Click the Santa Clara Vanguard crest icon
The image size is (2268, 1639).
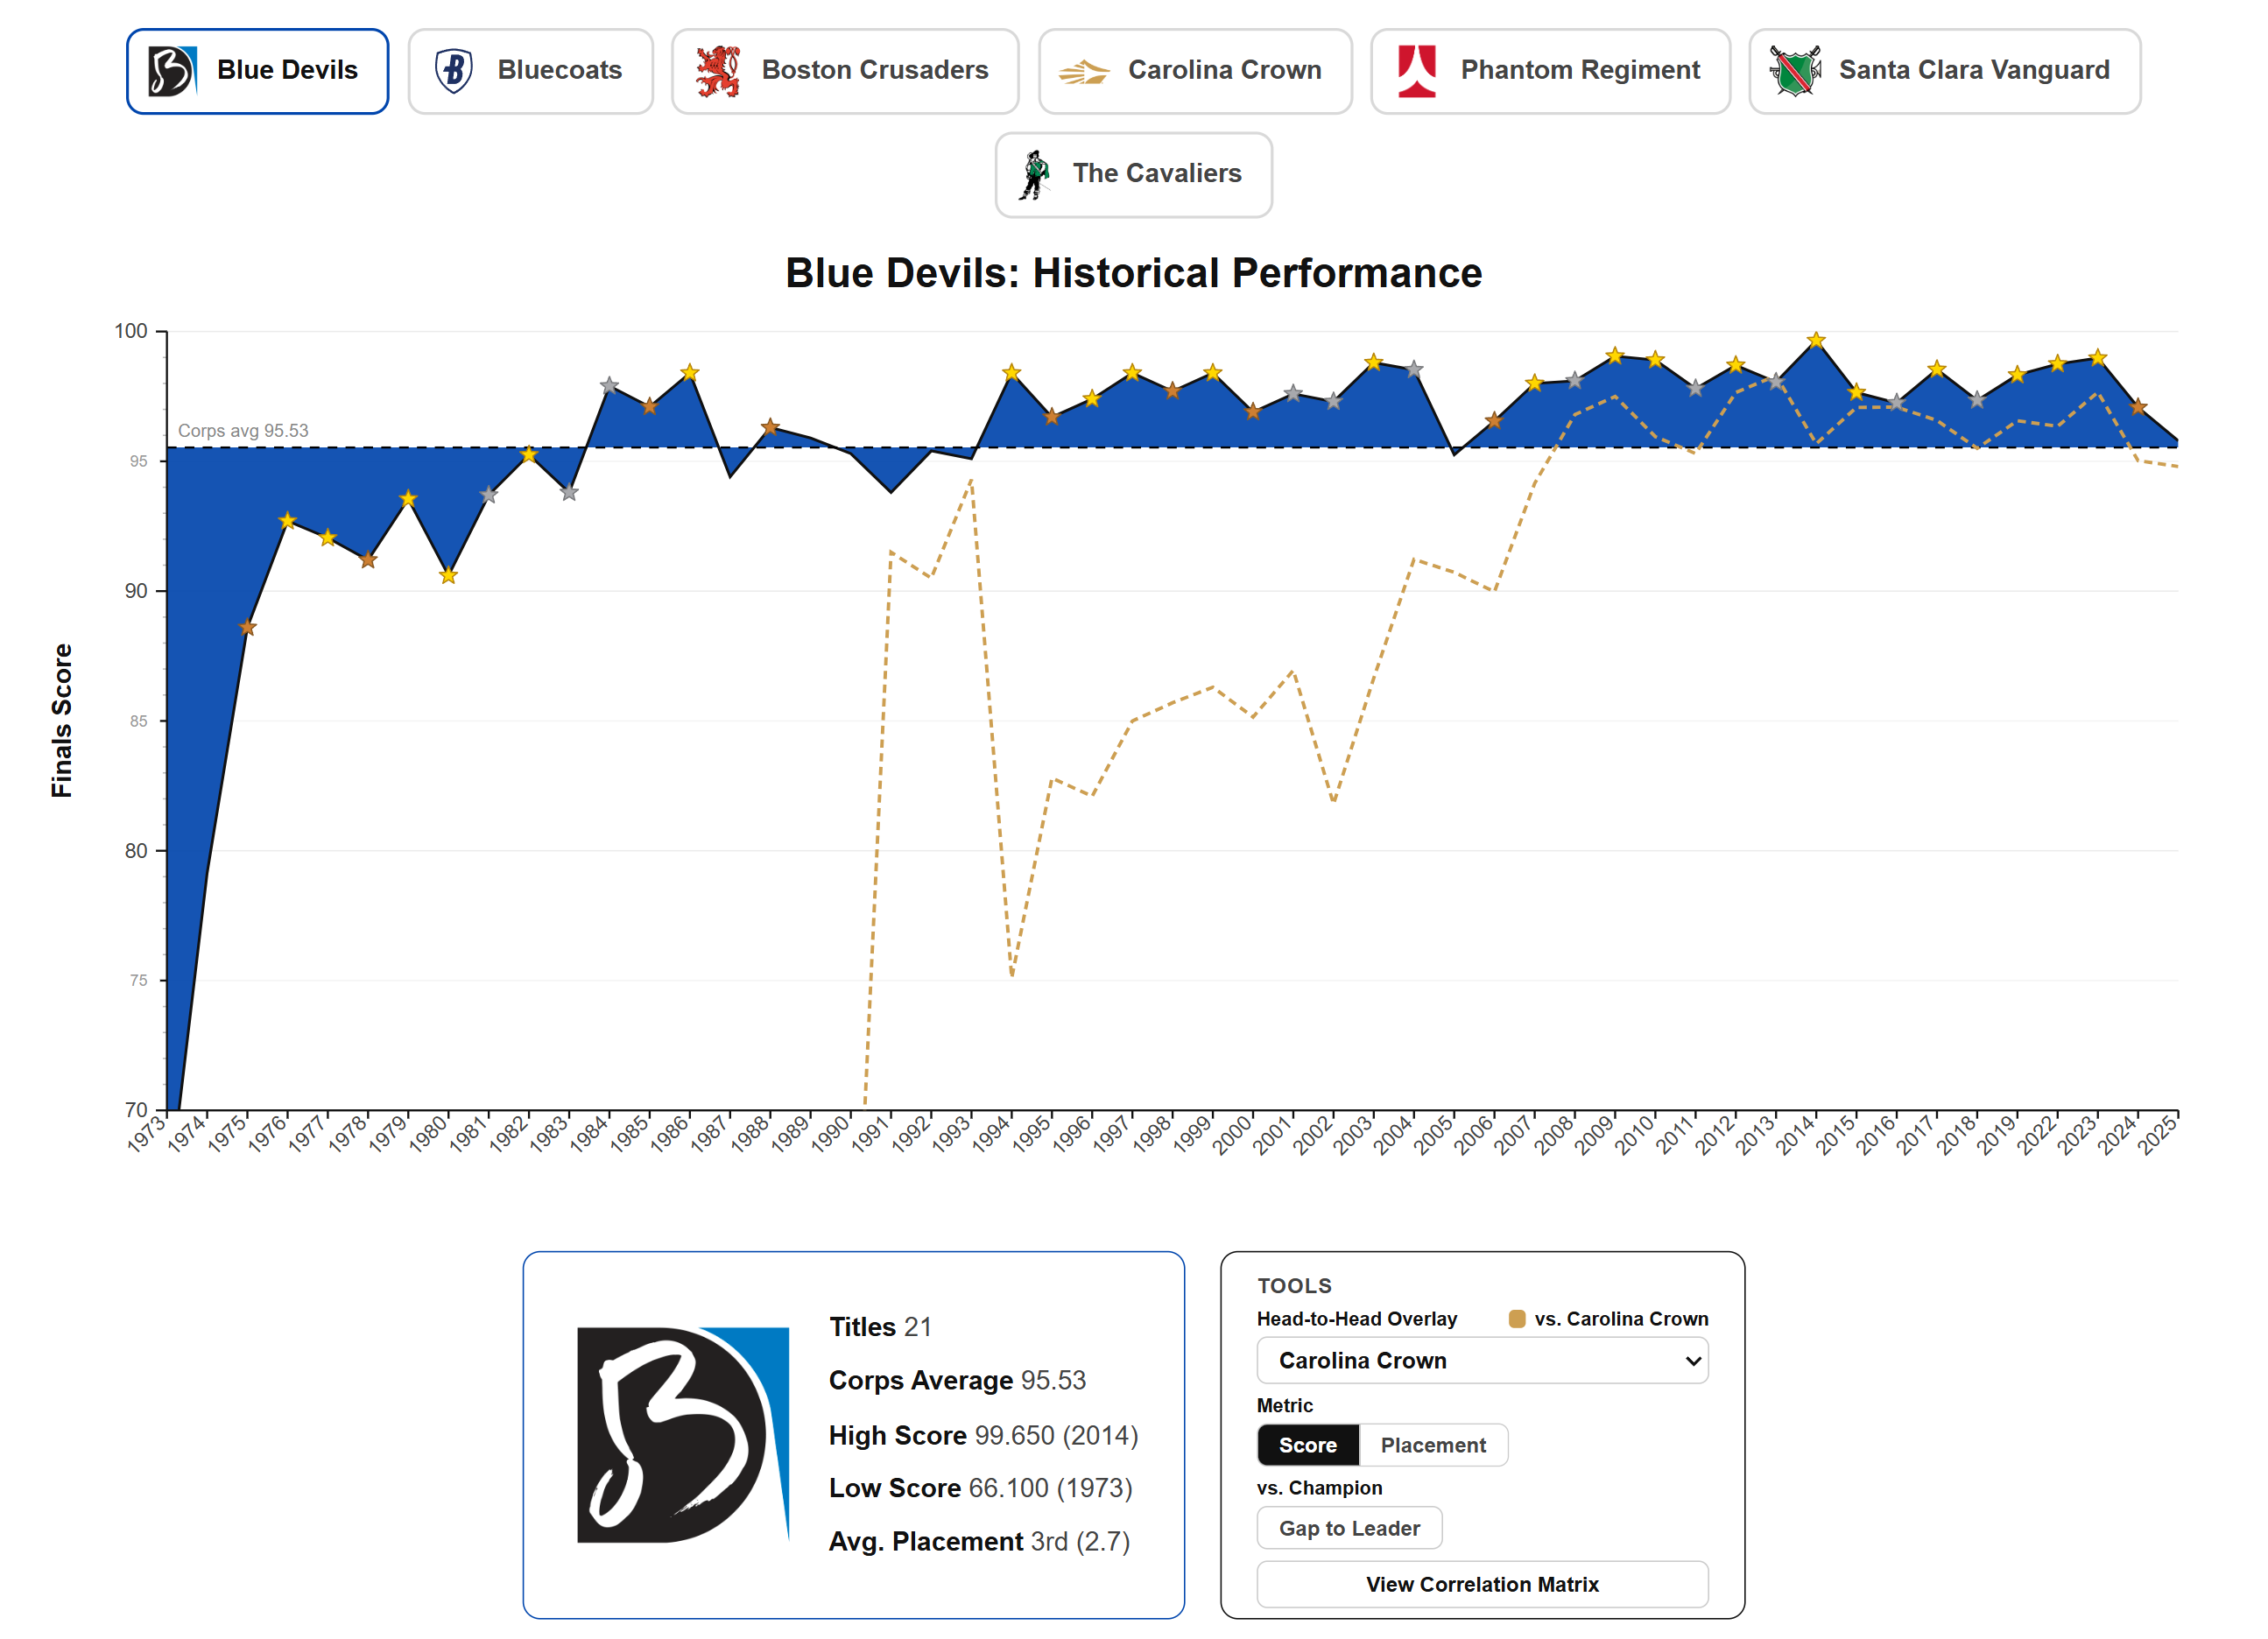click(x=1794, y=71)
